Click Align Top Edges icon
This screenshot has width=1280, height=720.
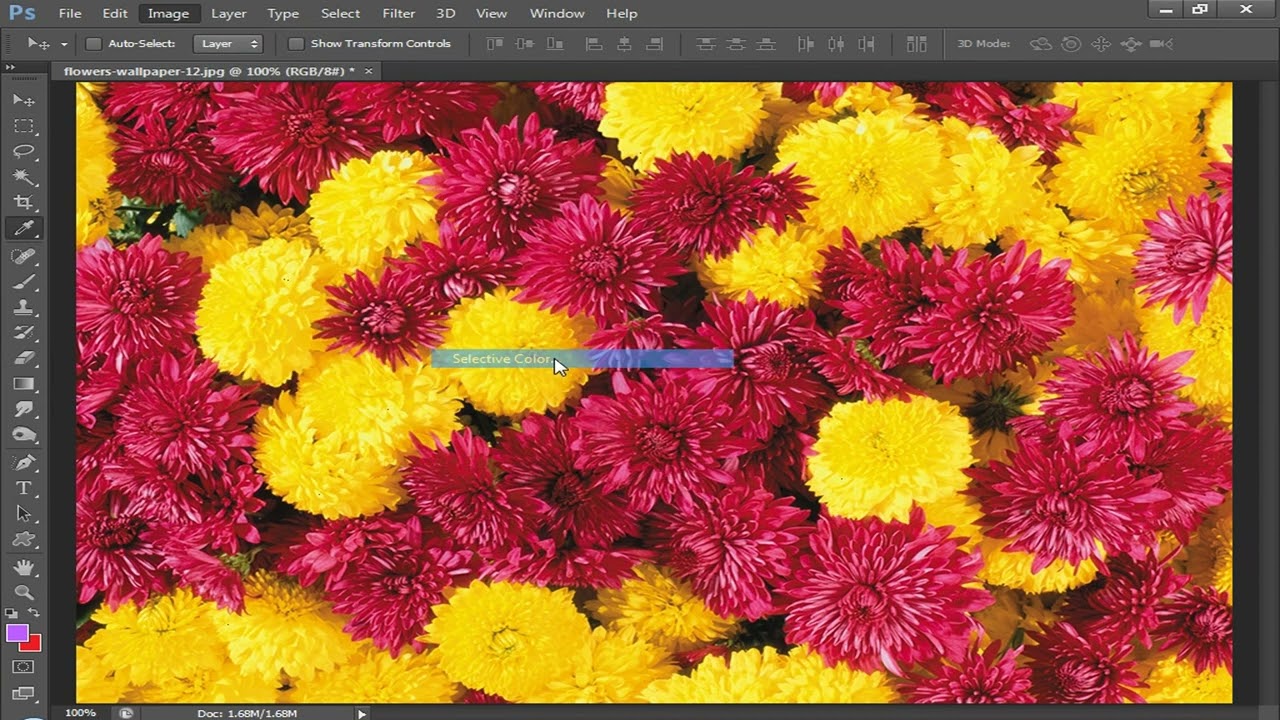pyautogui.click(x=495, y=44)
